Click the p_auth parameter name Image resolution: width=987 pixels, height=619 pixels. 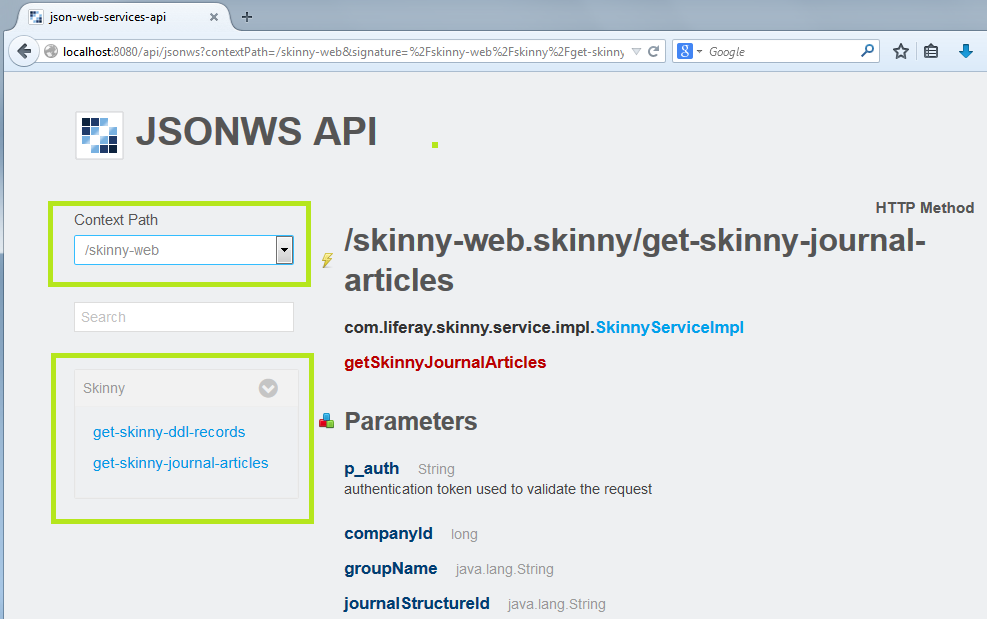[x=371, y=469]
